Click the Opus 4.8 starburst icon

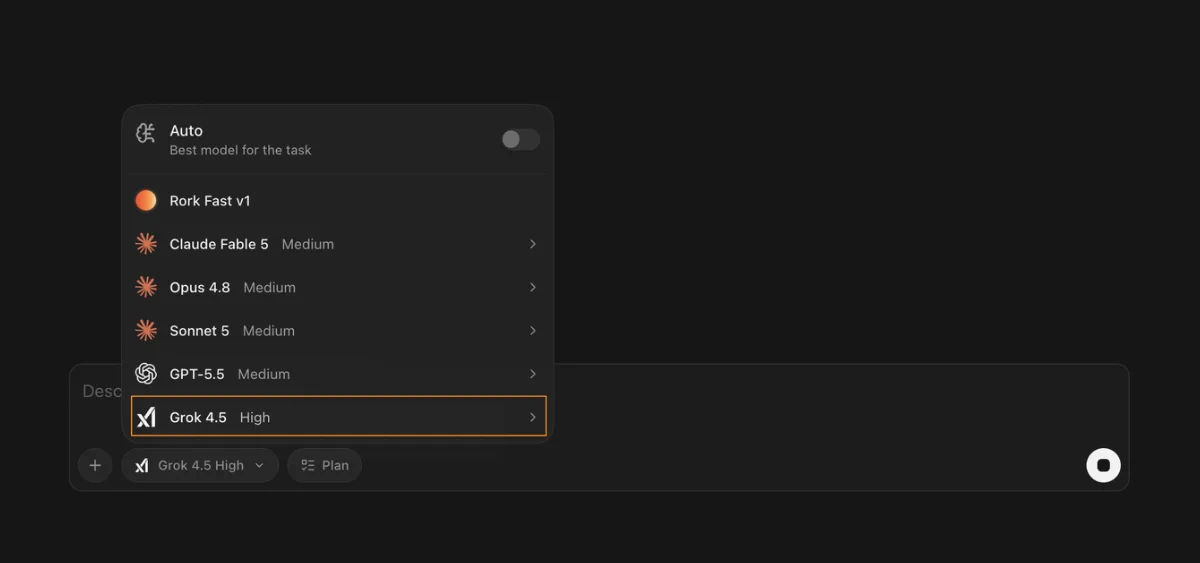coord(146,287)
